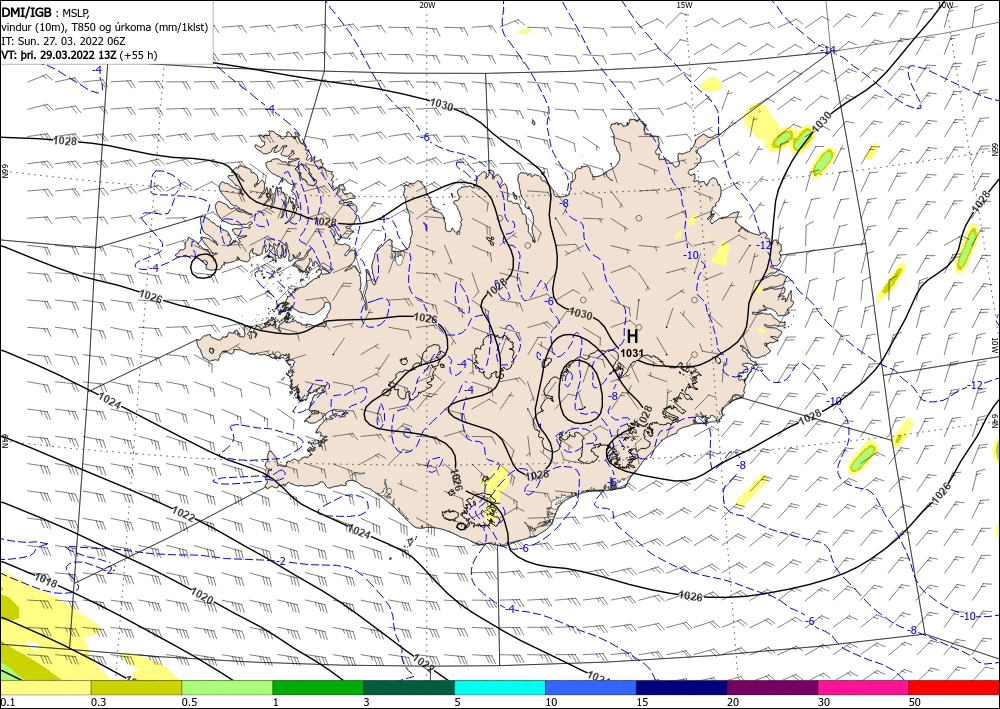This screenshot has height=709, width=1000.
Task: Click the '1018' isobar label
Action: (45, 582)
